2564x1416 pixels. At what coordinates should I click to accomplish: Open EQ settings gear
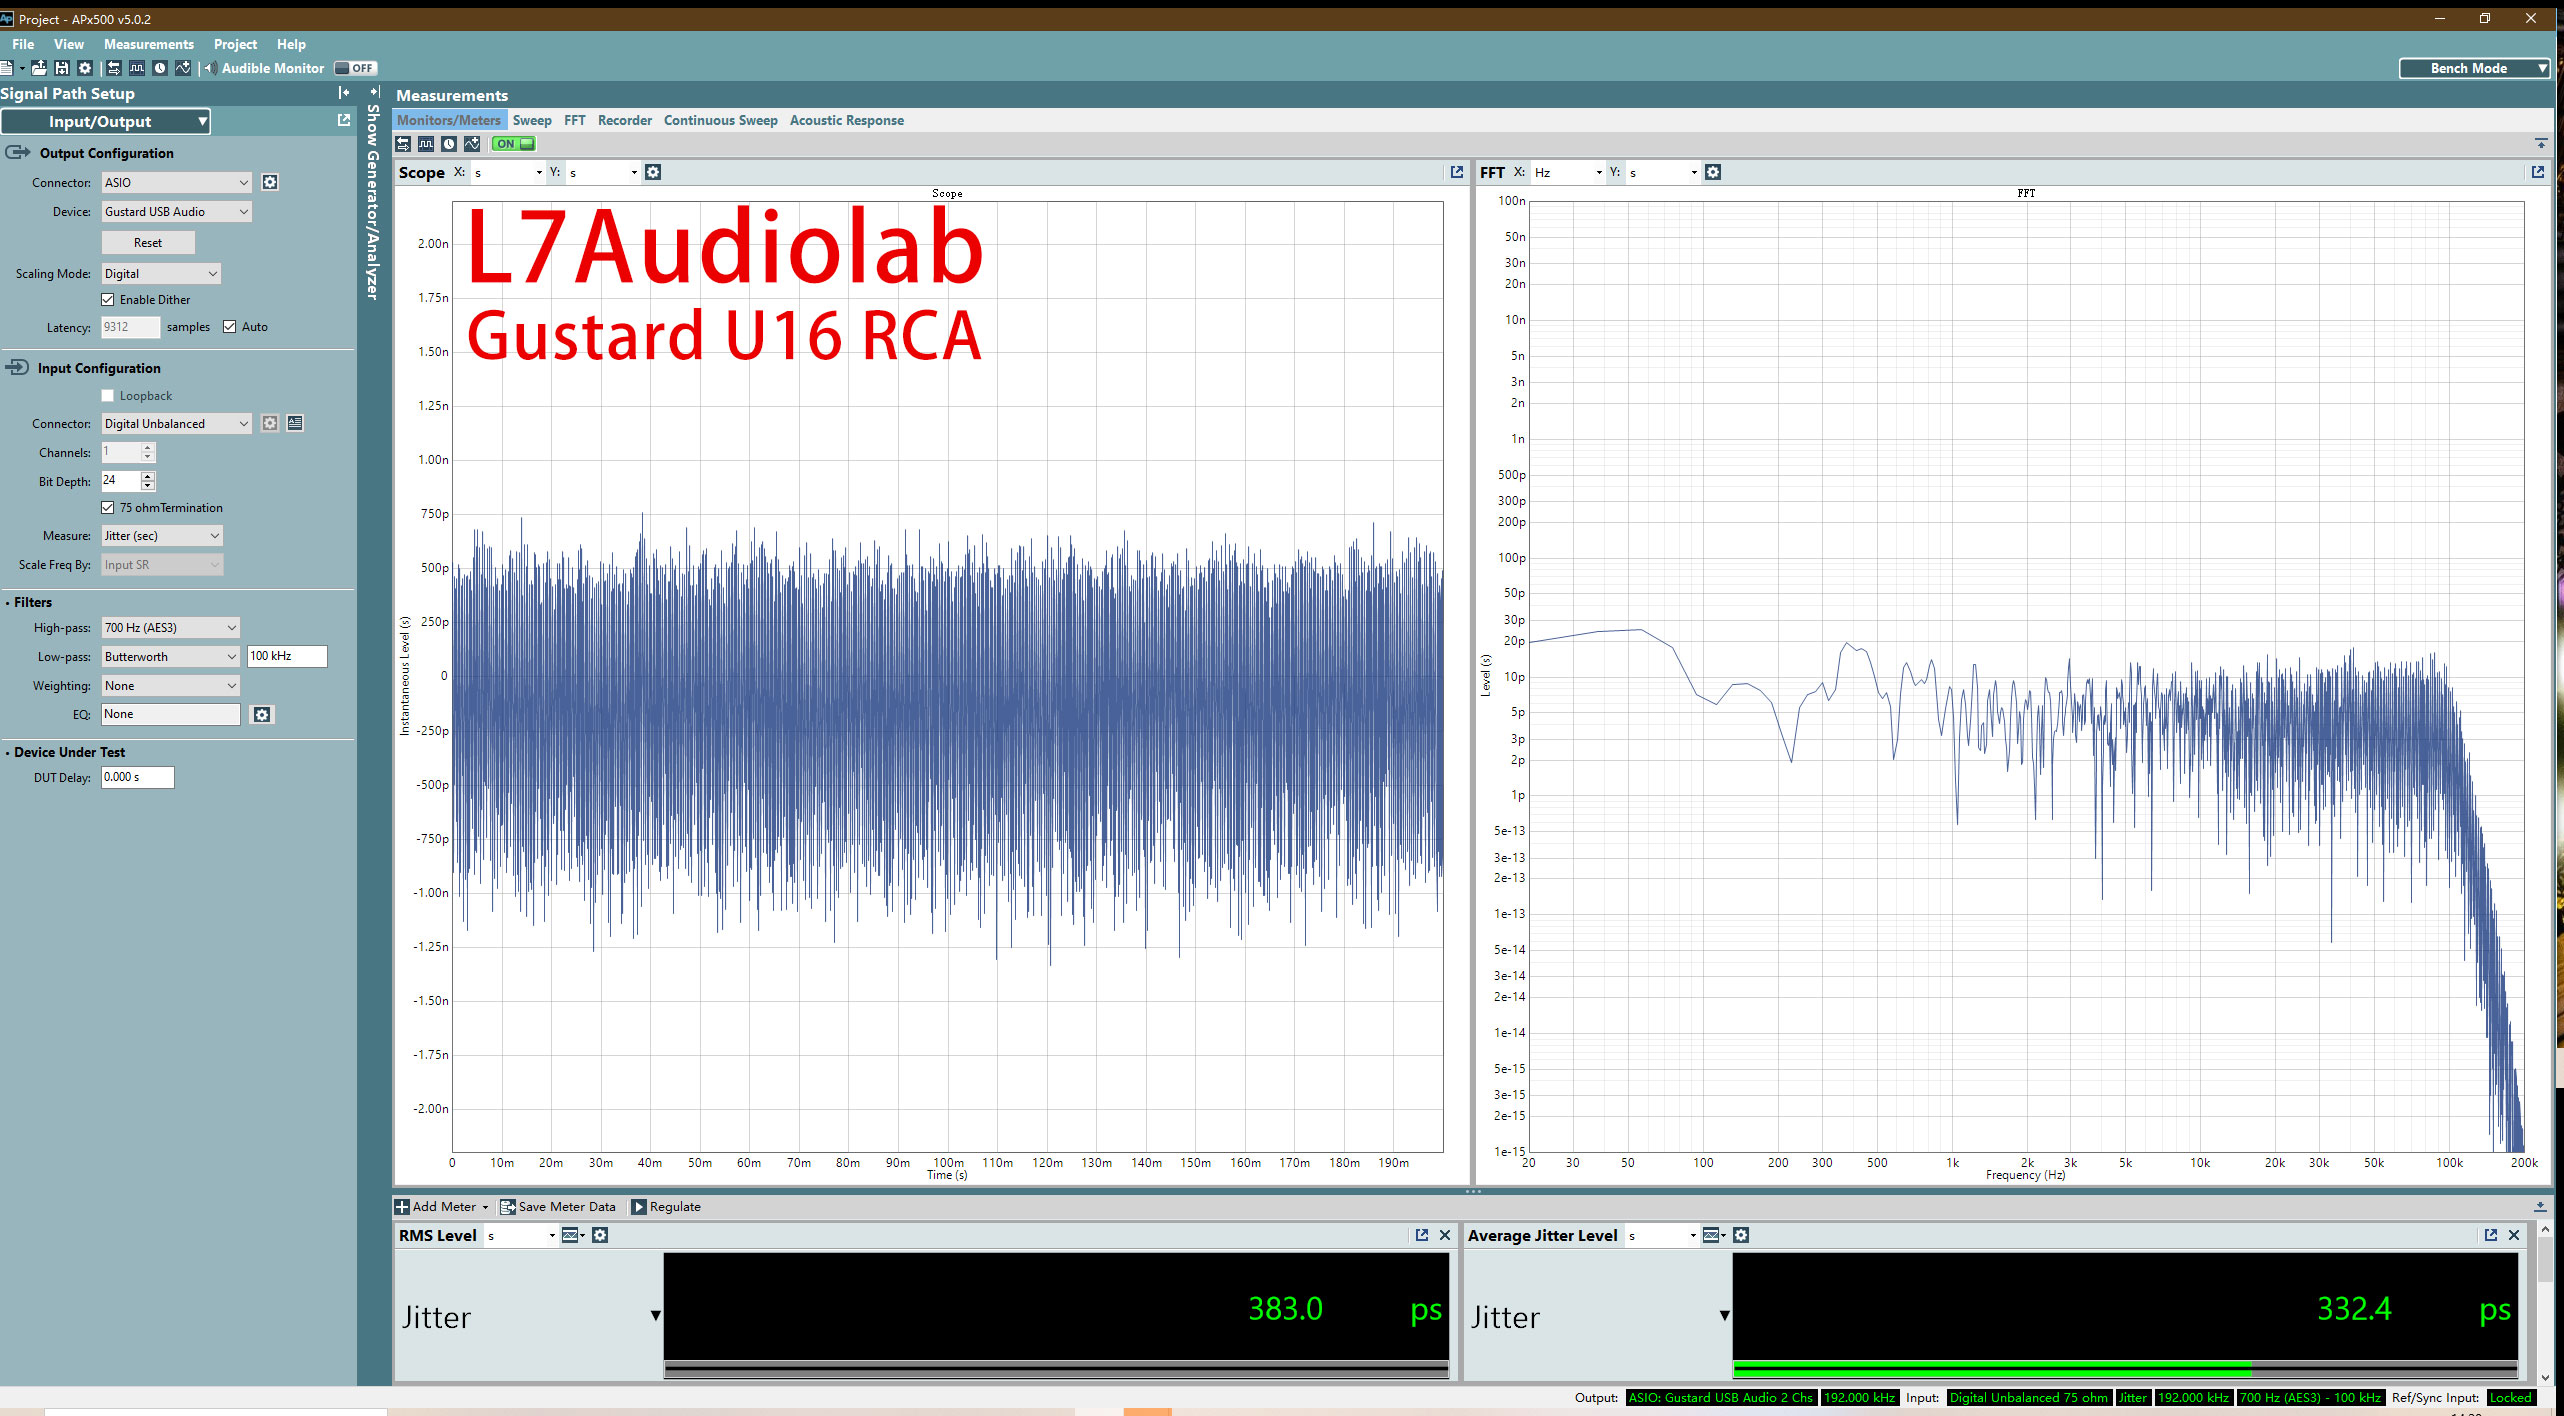[x=262, y=714]
